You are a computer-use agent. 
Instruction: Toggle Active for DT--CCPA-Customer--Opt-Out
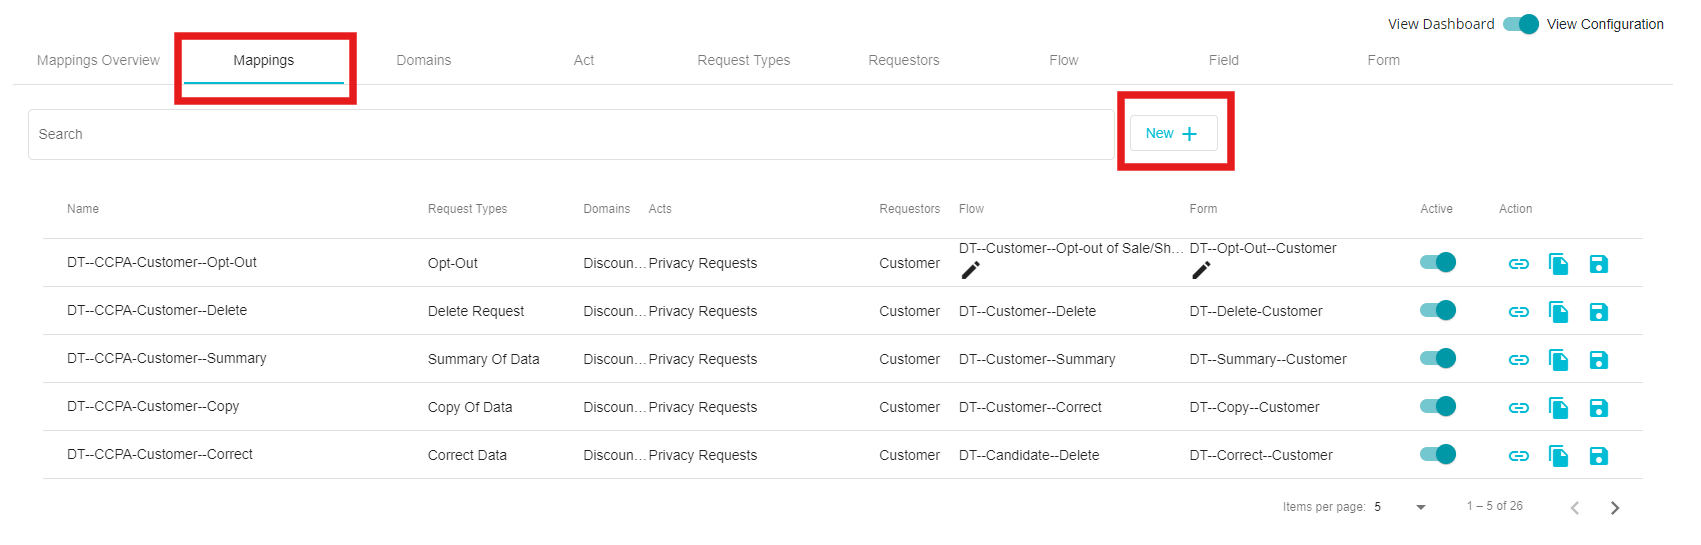(x=1438, y=262)
